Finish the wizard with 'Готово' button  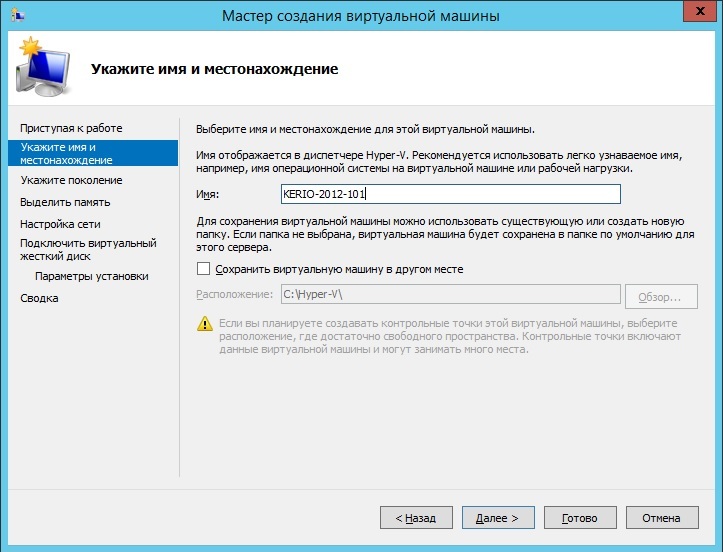[x=579, y=518]
